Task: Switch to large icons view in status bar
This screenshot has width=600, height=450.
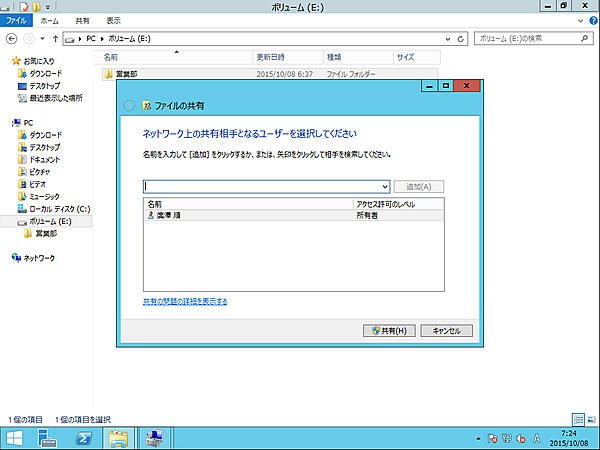Action: (x=591, y=420)
